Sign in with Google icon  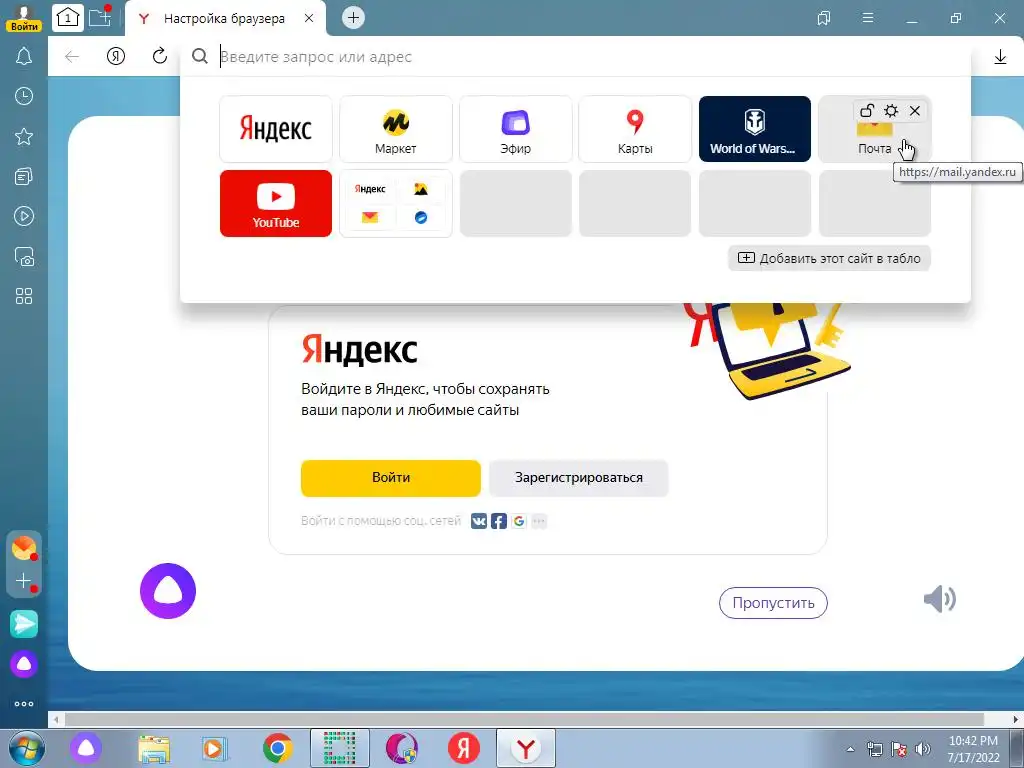pyautogui.click(x=519, y=520)
